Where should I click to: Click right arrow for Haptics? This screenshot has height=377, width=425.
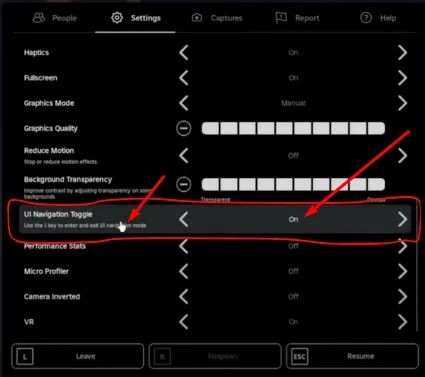[402, 53]
